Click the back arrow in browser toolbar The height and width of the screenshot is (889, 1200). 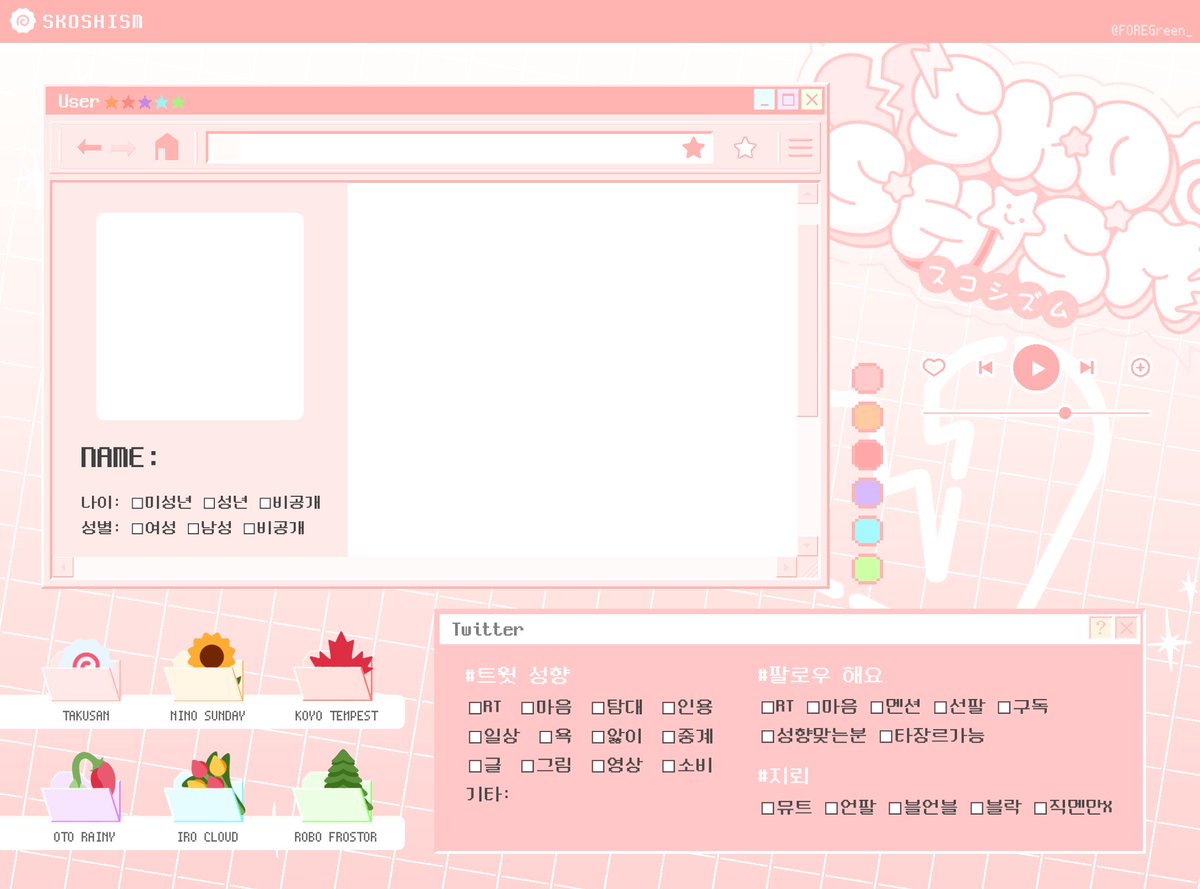tap(90, 148)
